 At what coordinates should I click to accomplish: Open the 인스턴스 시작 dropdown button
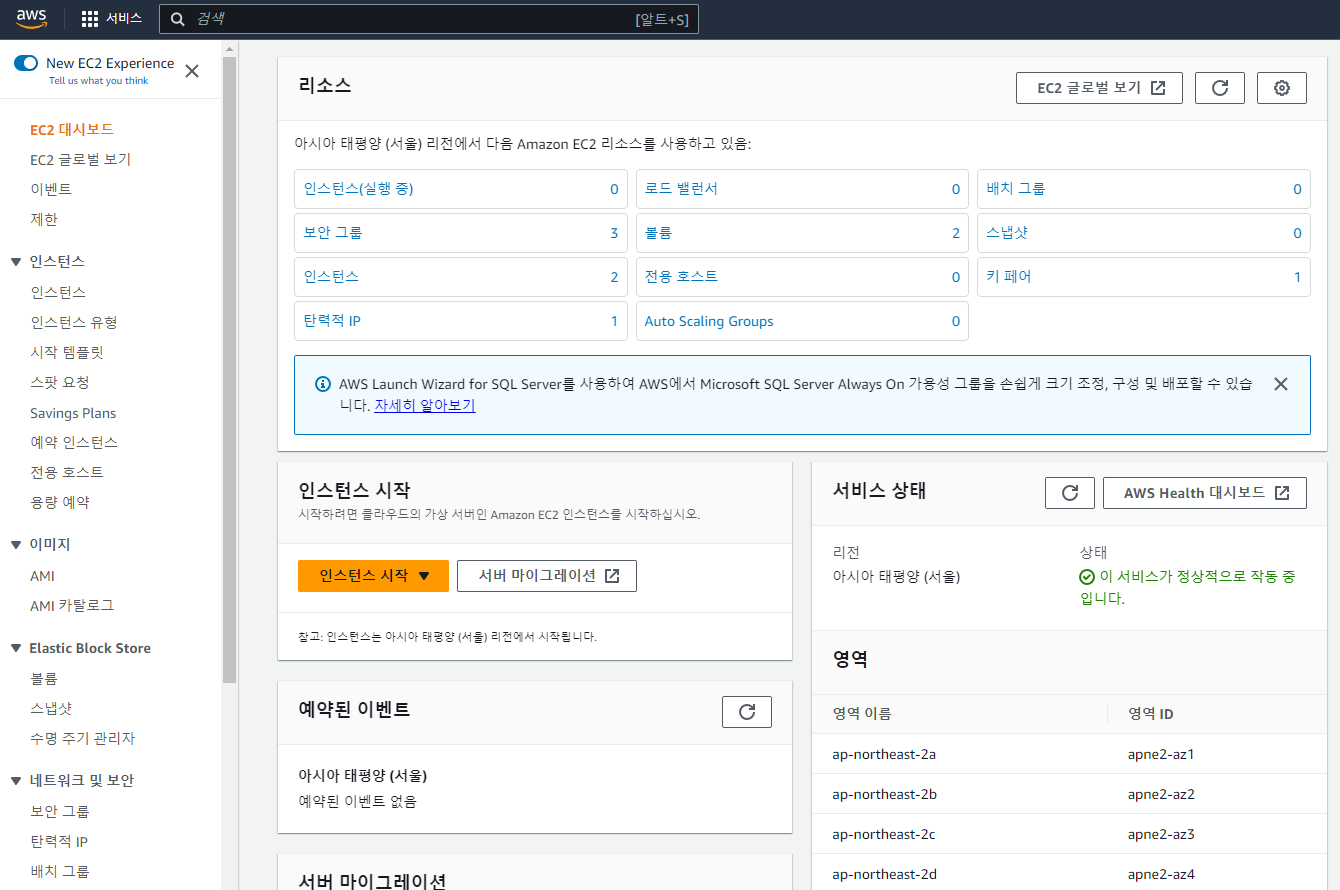tap(373, 576)
